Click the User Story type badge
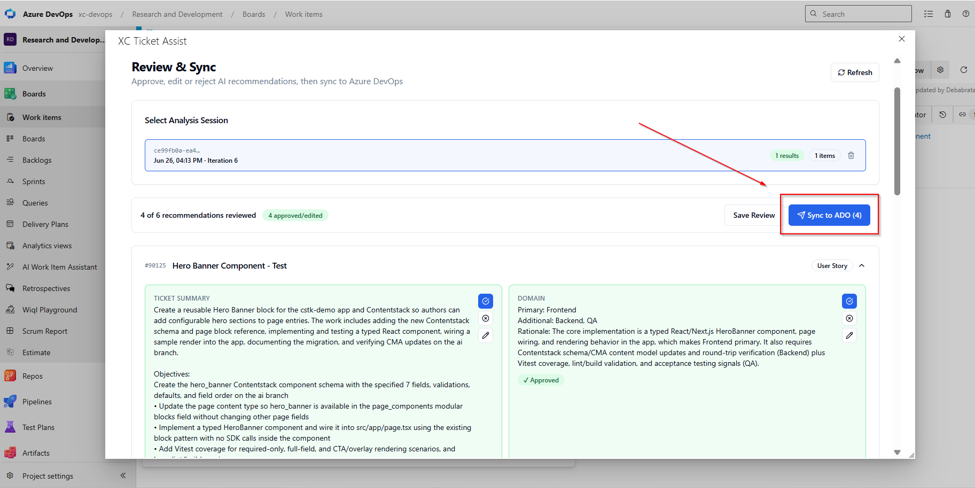 pyautogui.click(x=831, y=265)
